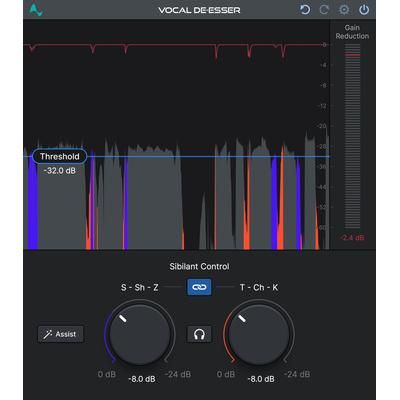Viewport: 400px width, 400px height.
Task: Click the teal logo icon in header
Action: click(36, 10)
